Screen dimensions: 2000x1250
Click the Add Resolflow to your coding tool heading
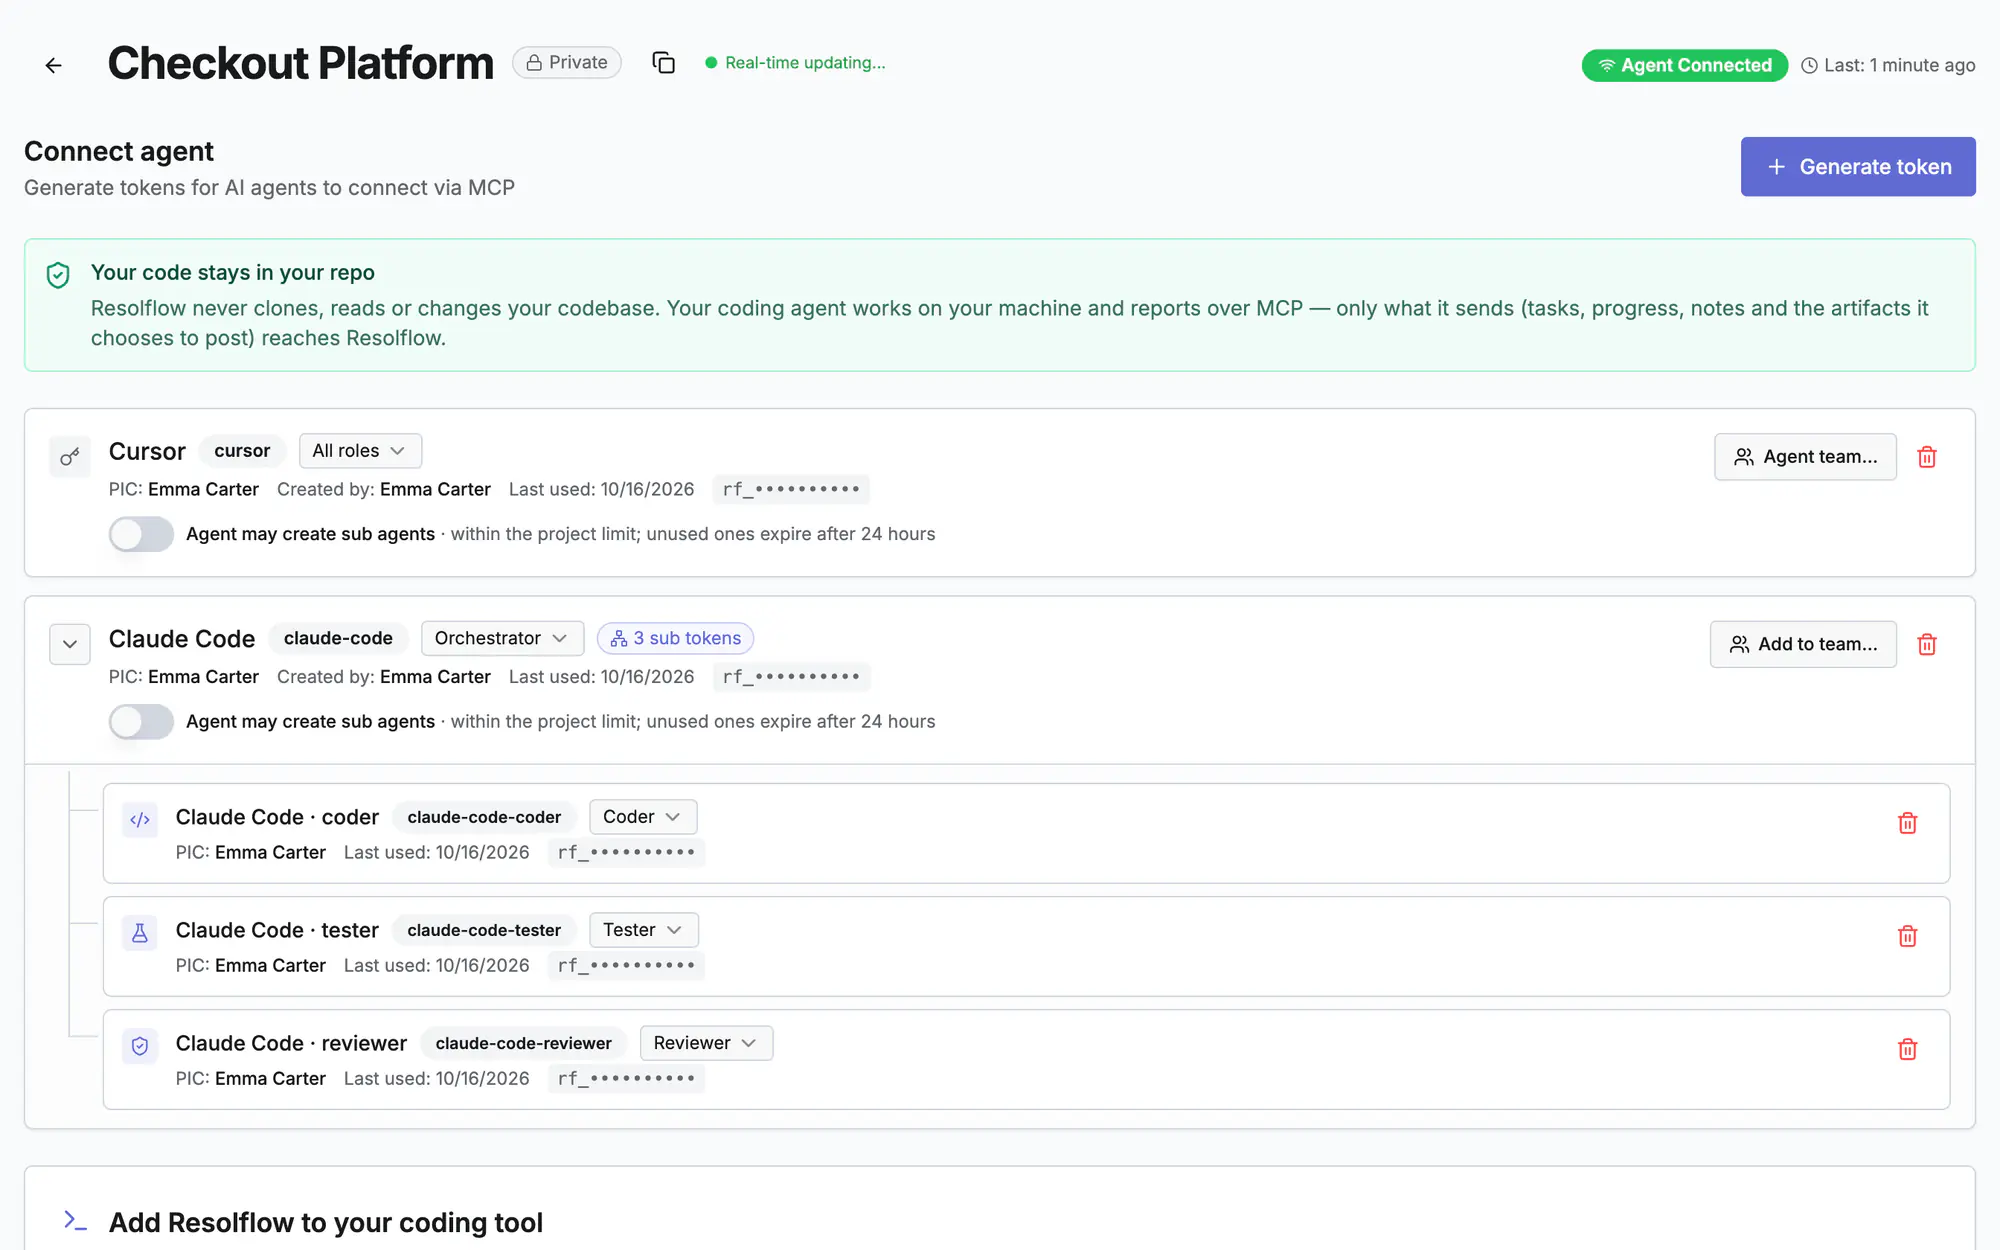coord(326,1222)
